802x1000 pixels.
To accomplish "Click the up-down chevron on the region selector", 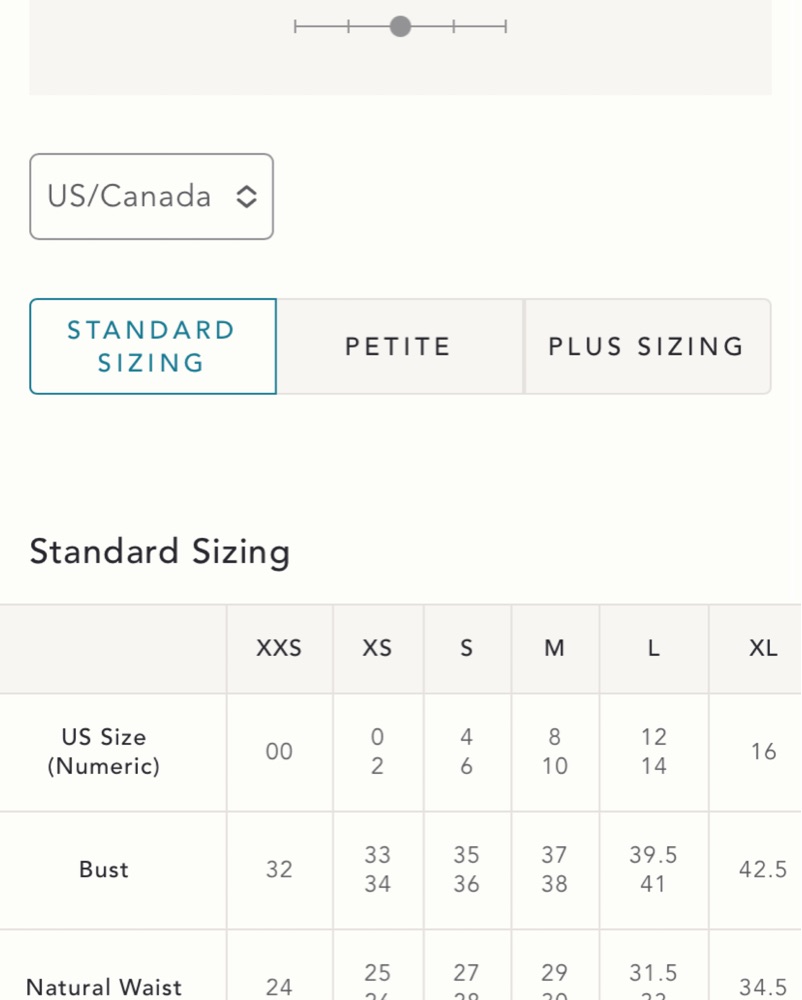I will (246, 197).
